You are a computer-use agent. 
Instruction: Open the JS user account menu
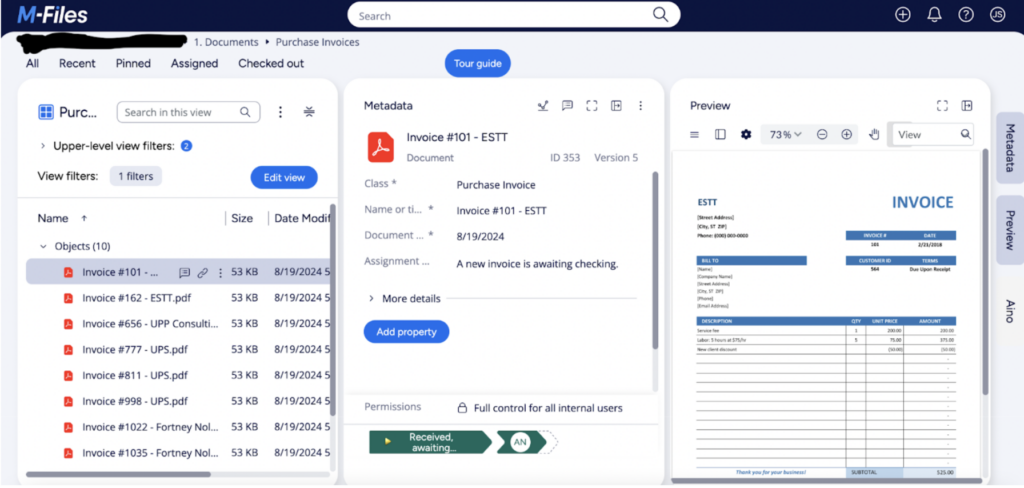tap(997, 14)
